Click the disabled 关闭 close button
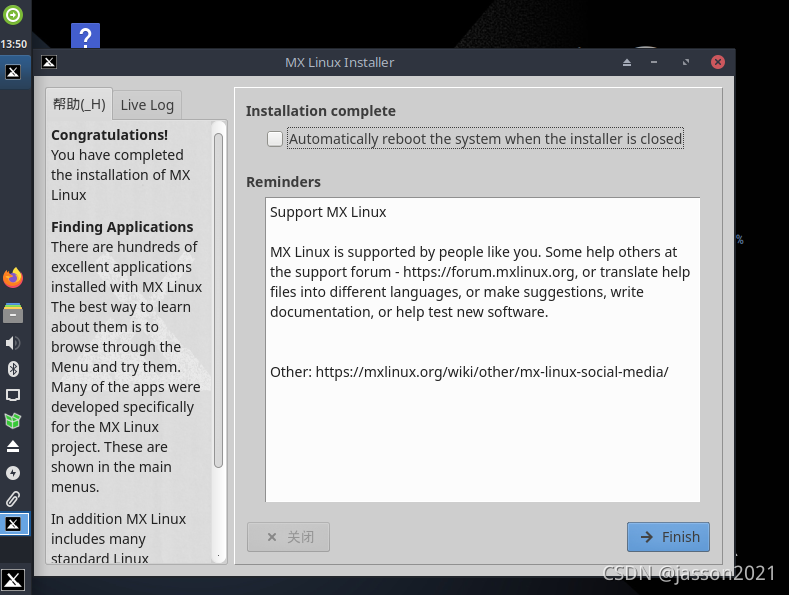789x595 pixels. pyautogui.click(x=288, y=537)
